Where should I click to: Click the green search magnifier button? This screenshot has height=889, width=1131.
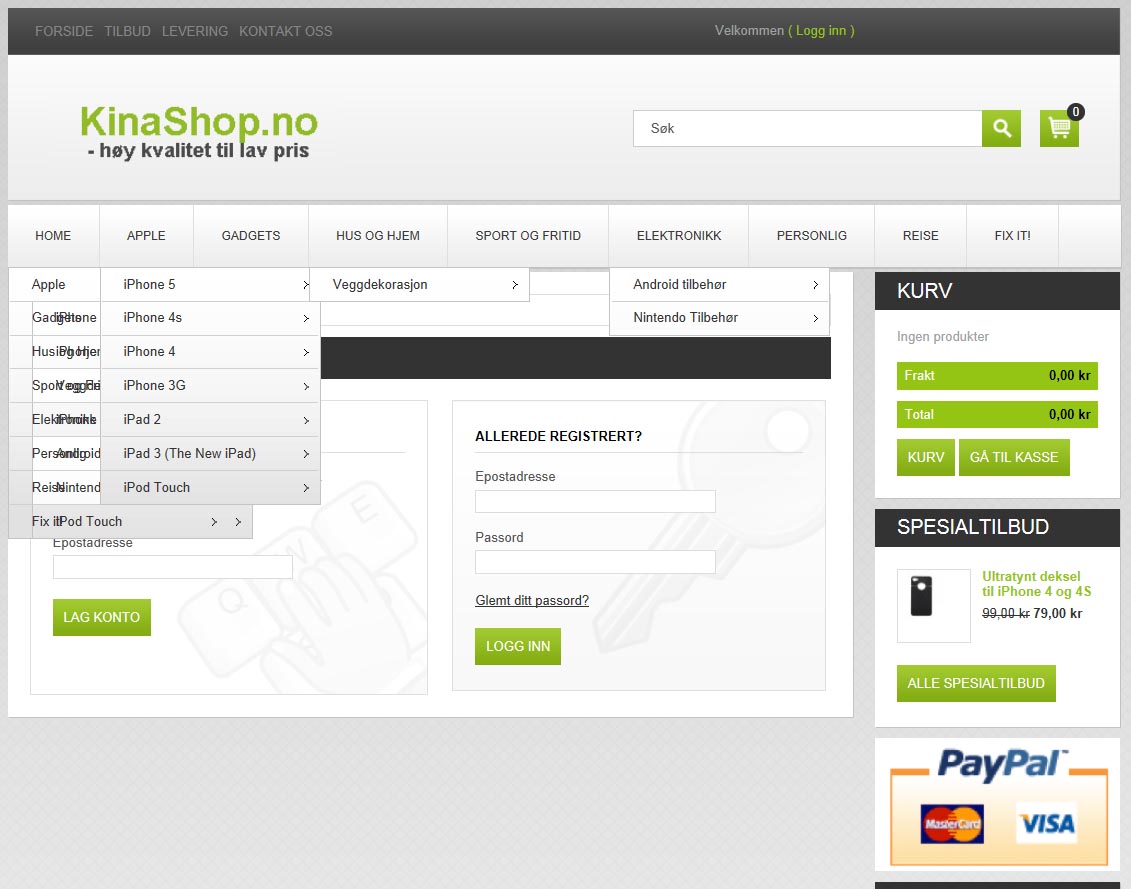(1001, 128)
